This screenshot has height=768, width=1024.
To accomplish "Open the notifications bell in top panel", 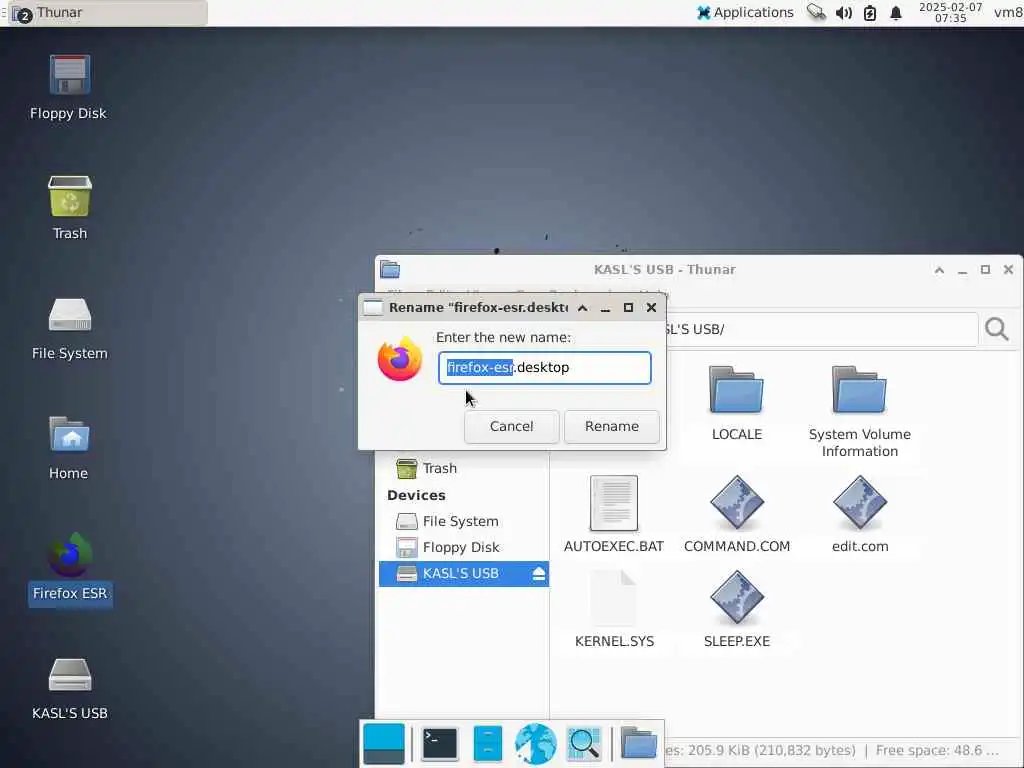I will 896,13.
